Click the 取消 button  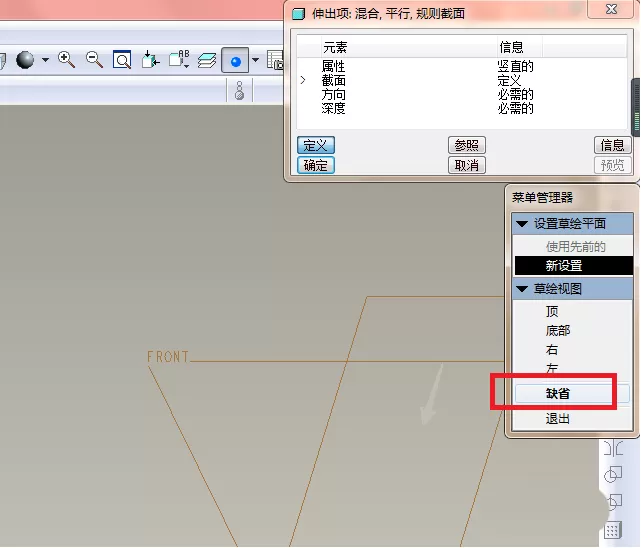click(466, 165)
